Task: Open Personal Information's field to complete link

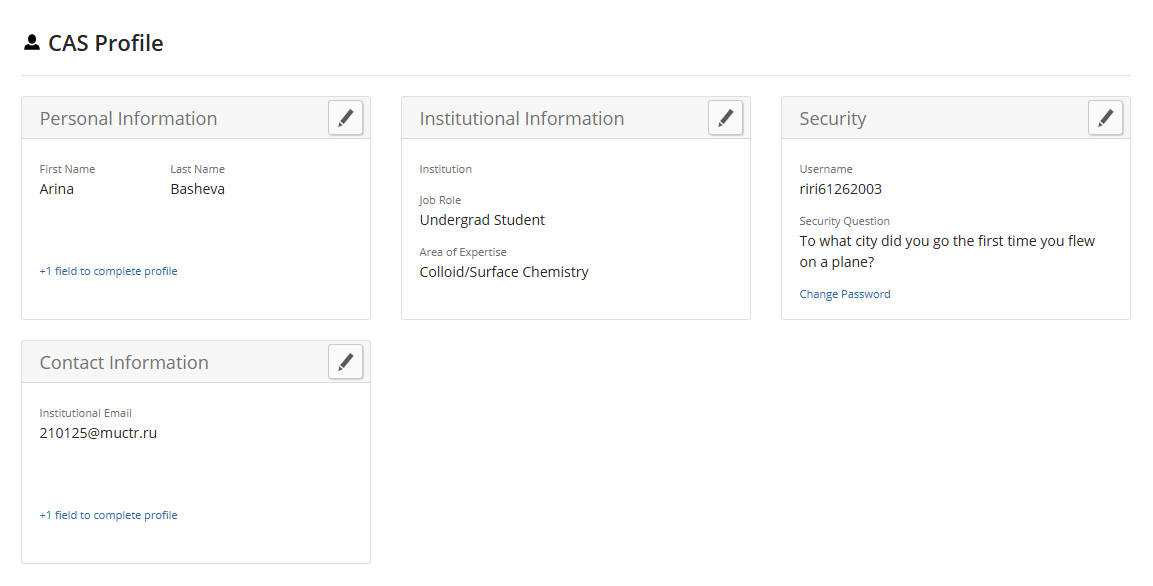Action: pos(108,271)
